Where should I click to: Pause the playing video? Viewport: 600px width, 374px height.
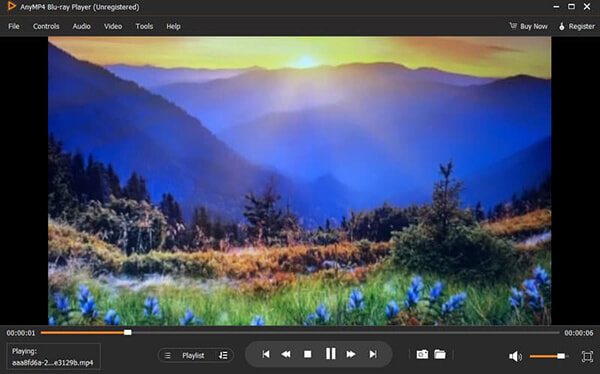[x=331, y=354]
